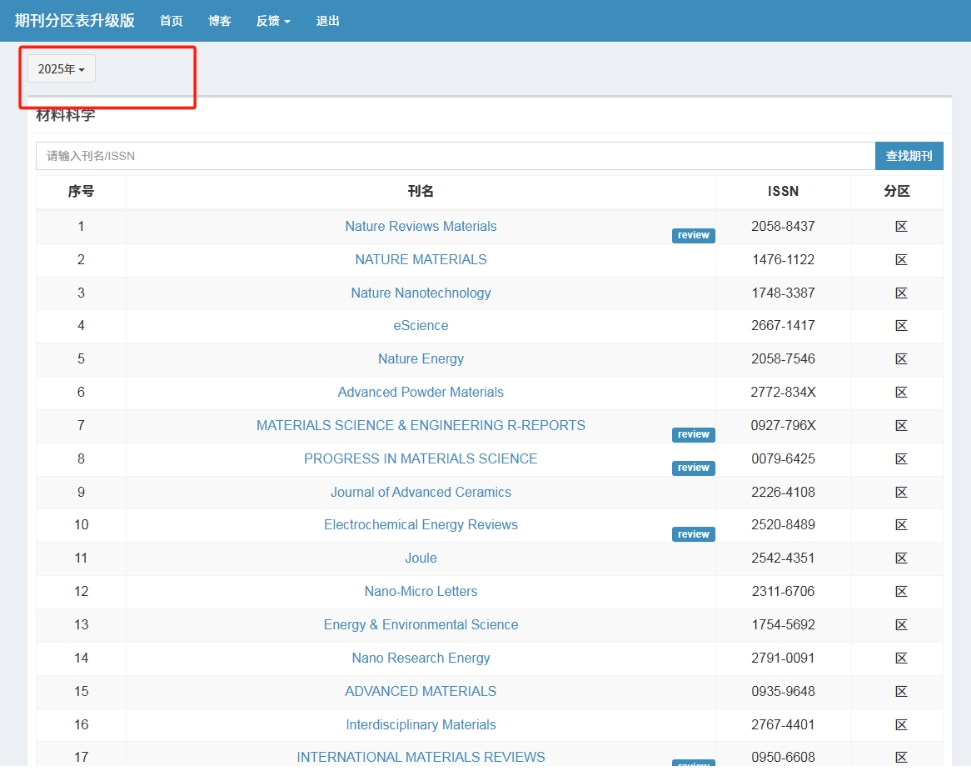Select the 区 icon in the Joule row

pyautogui.click(x=901, y=559)
